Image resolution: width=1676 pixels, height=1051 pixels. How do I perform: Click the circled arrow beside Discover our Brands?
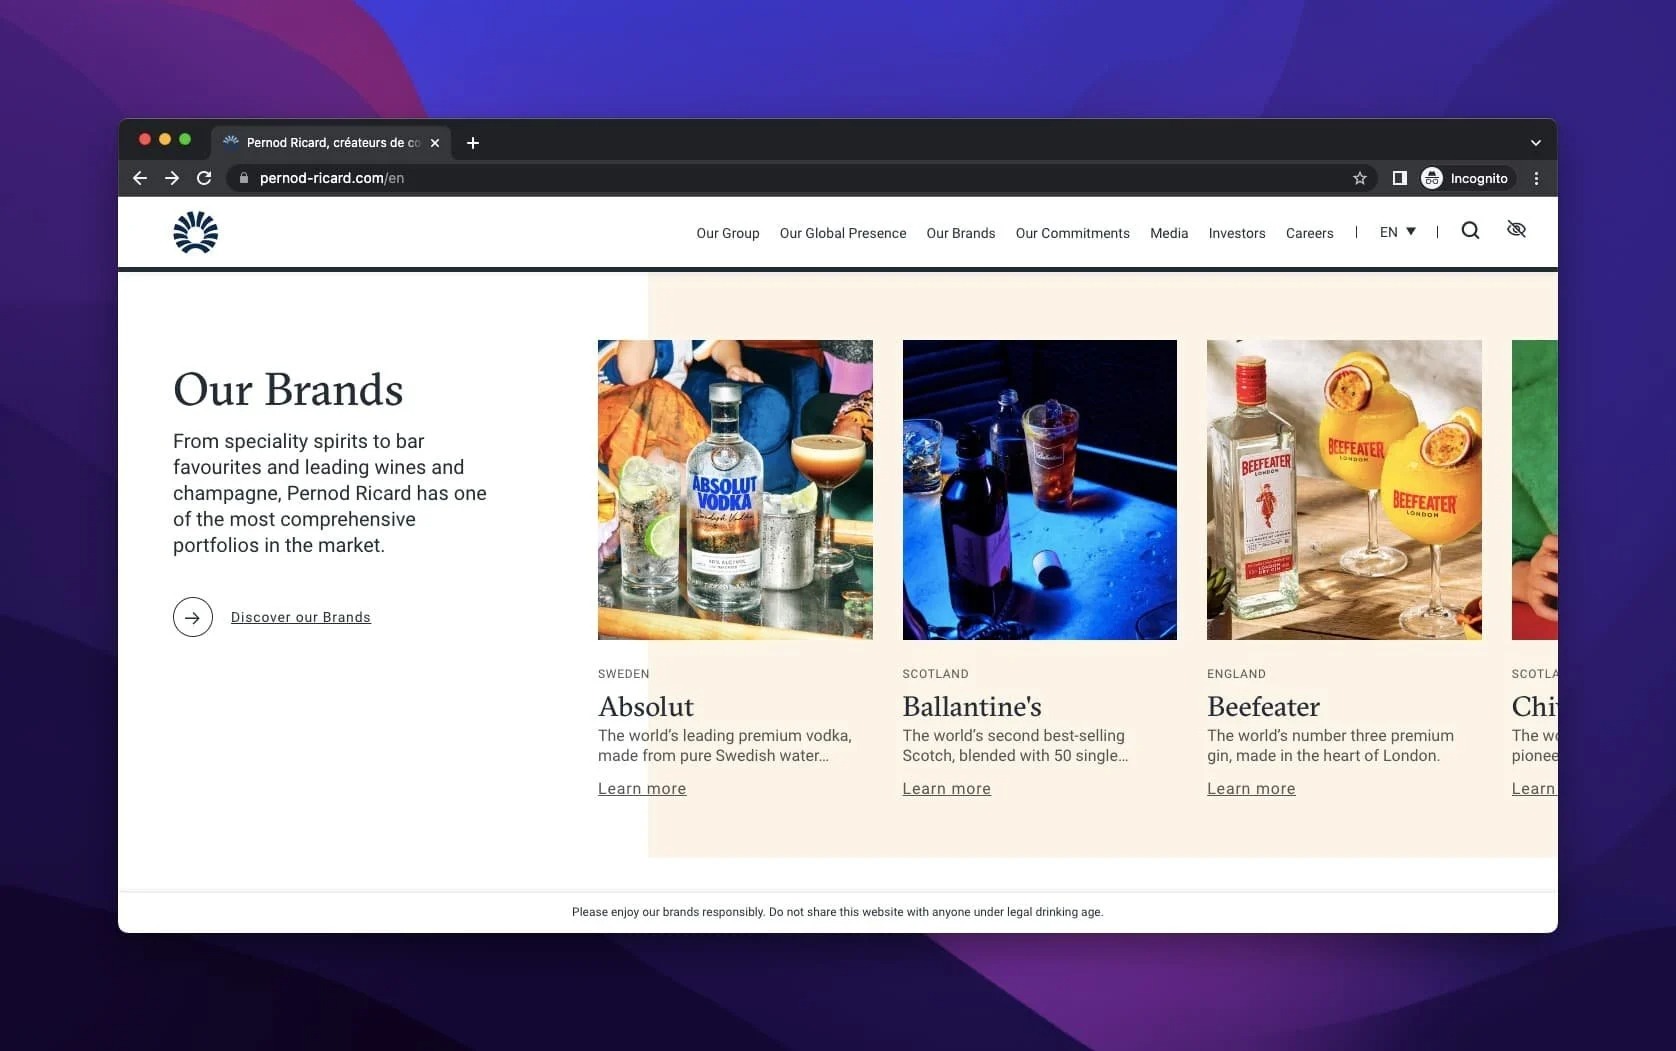click(192, 617)
